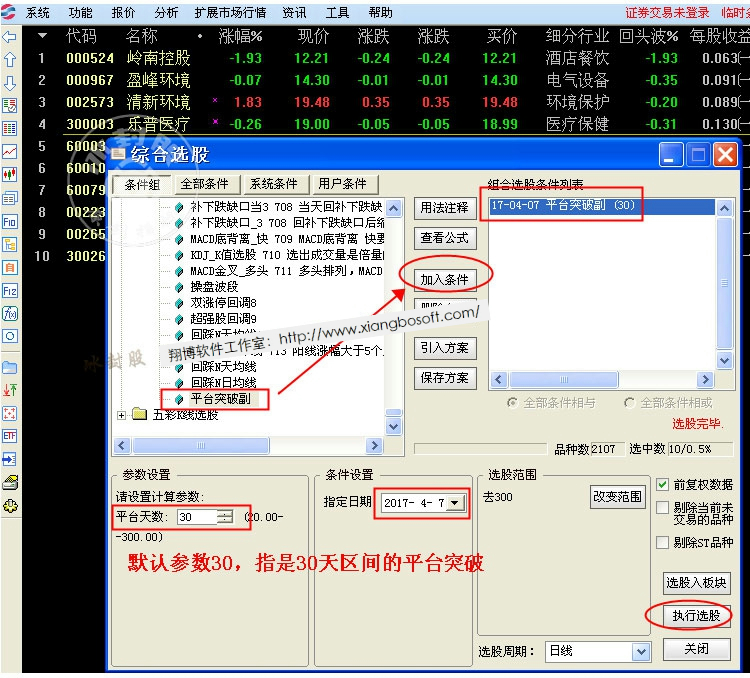Screen dimensions: 750x678
Task: Click the red-green up/down arrows icon
Action: (10, 390)
